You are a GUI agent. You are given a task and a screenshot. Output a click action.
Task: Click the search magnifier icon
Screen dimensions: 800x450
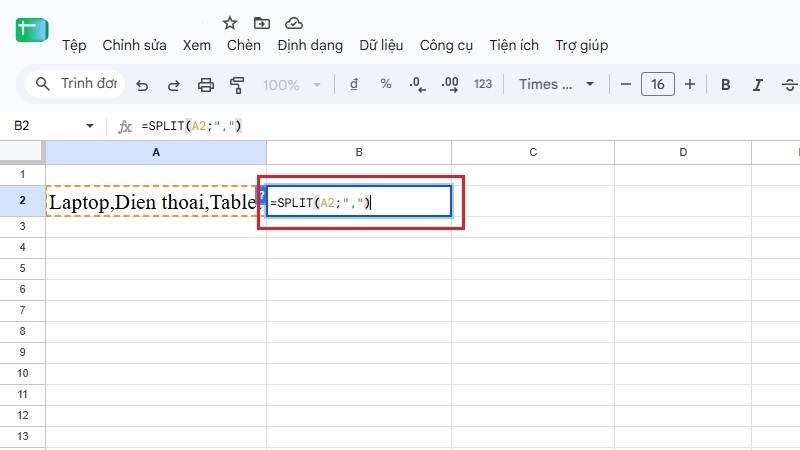pyautogui.click(x=43, y=84)
